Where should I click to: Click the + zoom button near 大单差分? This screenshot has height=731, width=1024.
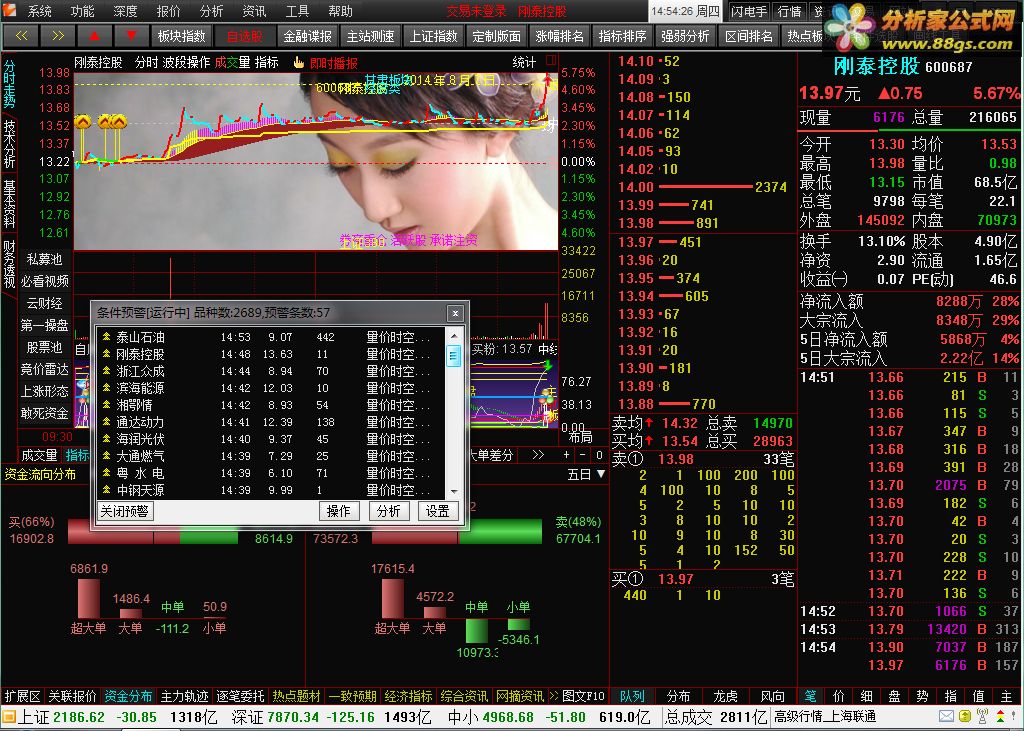566,455
